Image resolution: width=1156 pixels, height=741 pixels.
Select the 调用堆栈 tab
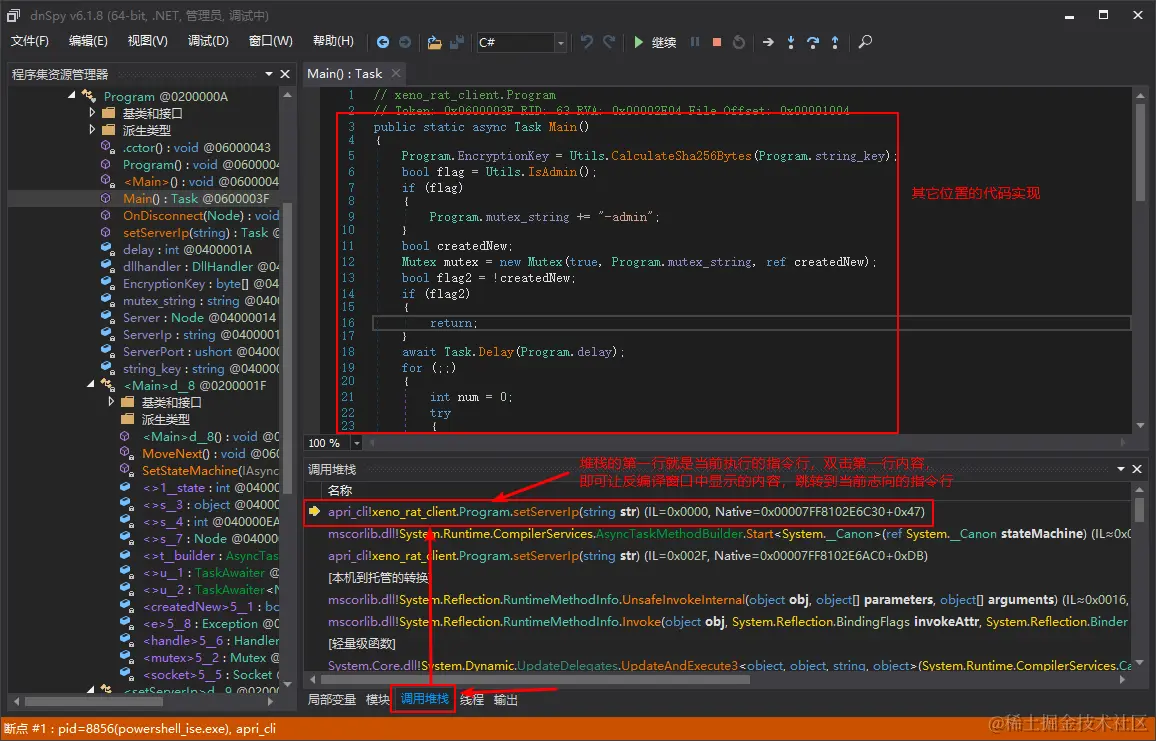425,699
